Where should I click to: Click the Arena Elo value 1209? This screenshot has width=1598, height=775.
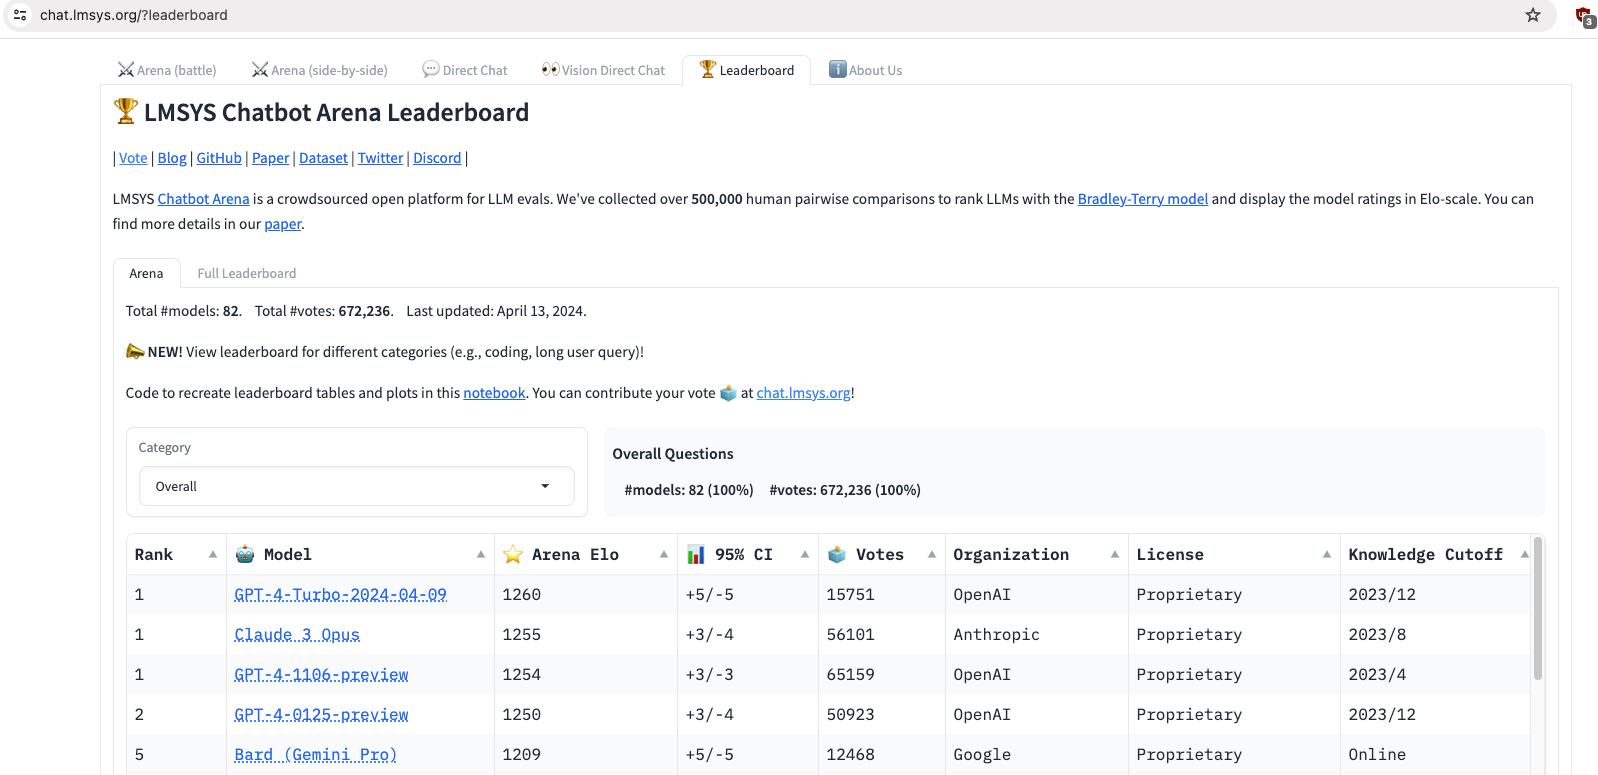[x=521, y=754]
